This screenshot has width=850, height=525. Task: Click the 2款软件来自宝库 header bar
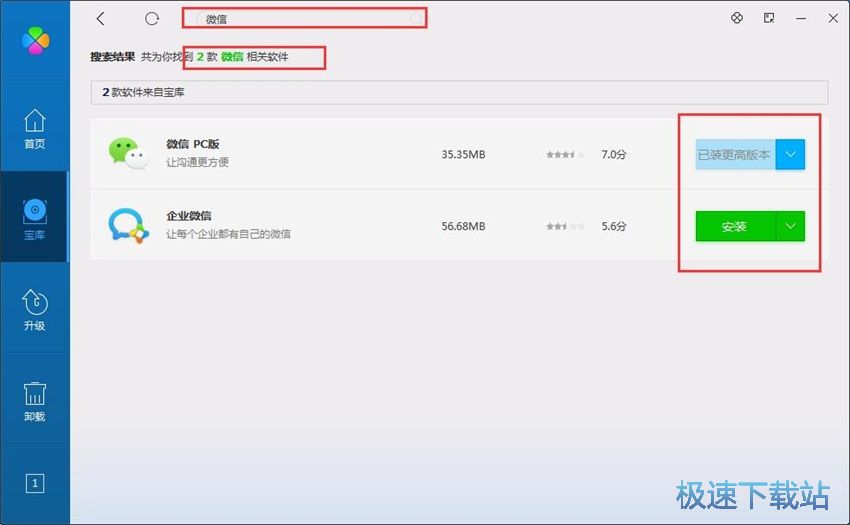click(459, 92)
